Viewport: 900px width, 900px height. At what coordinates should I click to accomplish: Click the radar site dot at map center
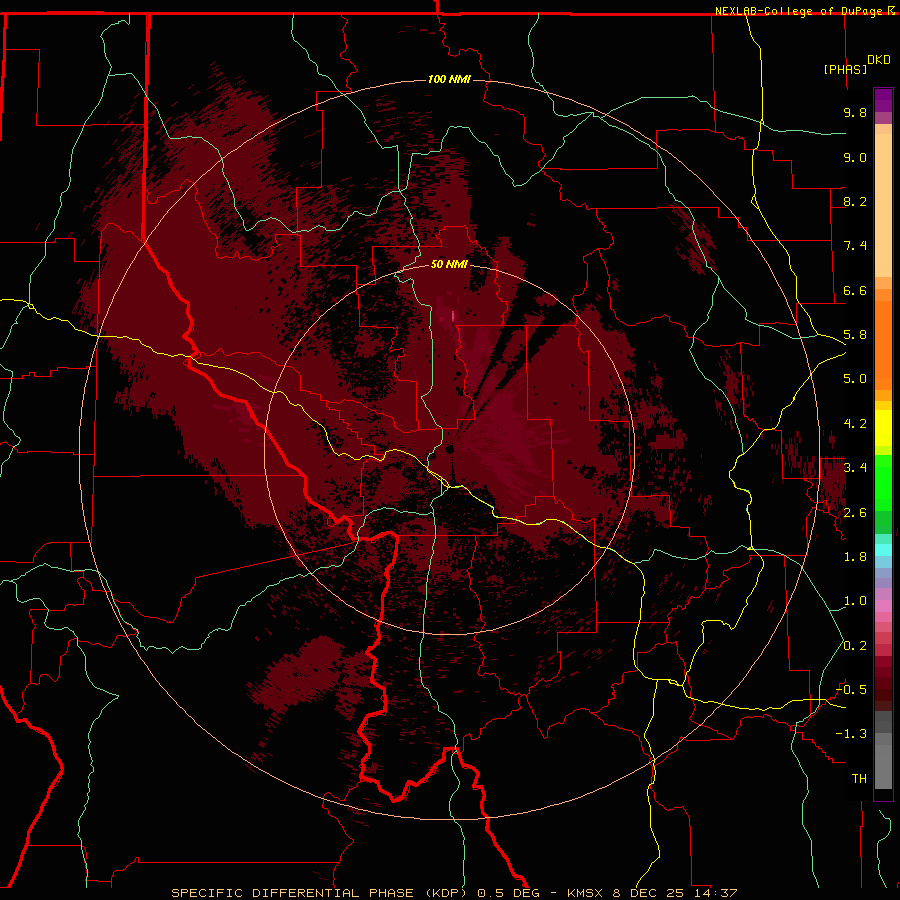pyautogui.click(x=450, y=449)
